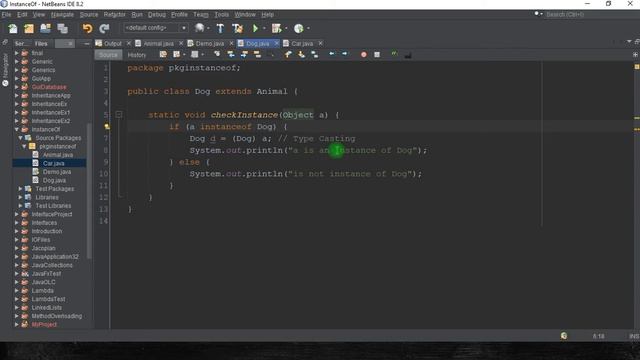Click the Save All icon
The height and width of the screenshot is (360, 640).
pyautogui.click(x=62, y=28)
